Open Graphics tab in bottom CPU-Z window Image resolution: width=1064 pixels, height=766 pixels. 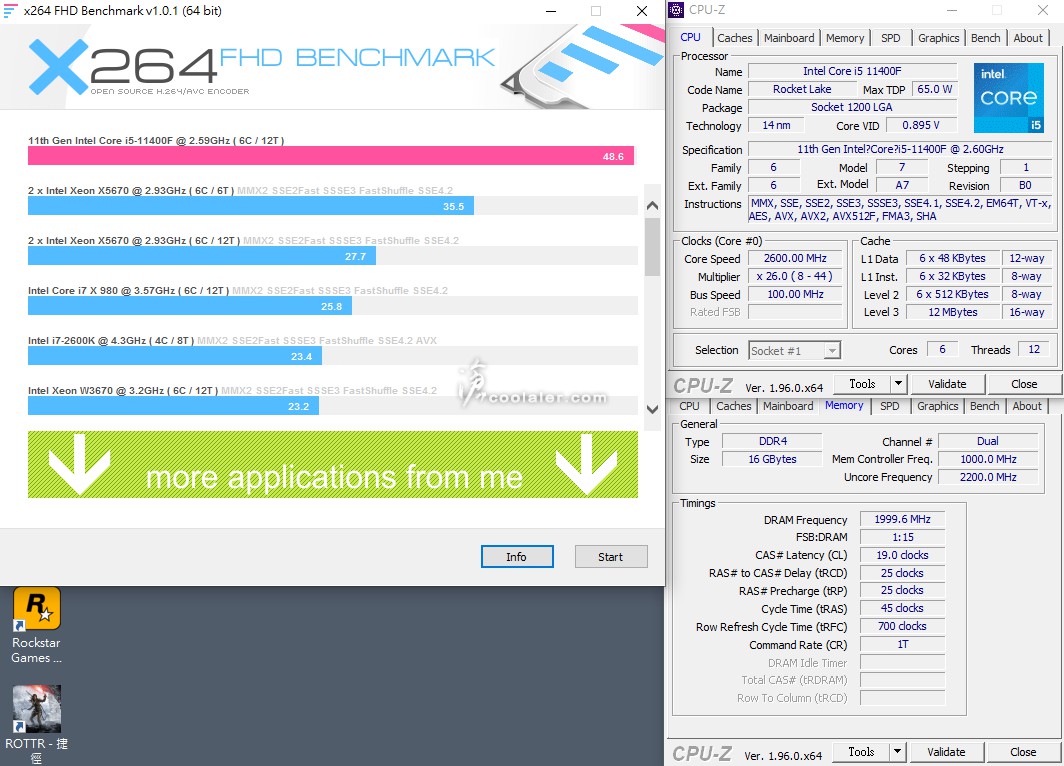(938, 406)
